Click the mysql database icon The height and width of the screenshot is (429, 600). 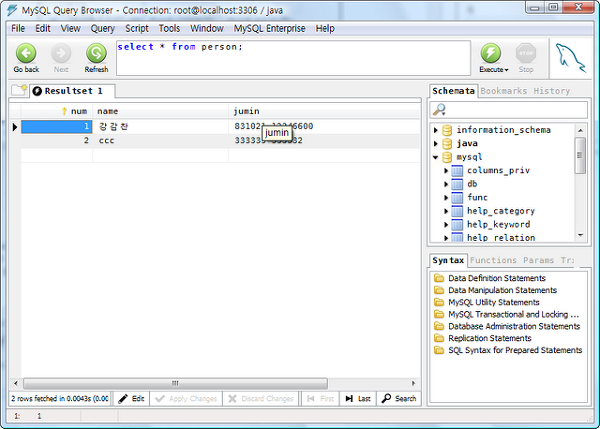[447, 157]
